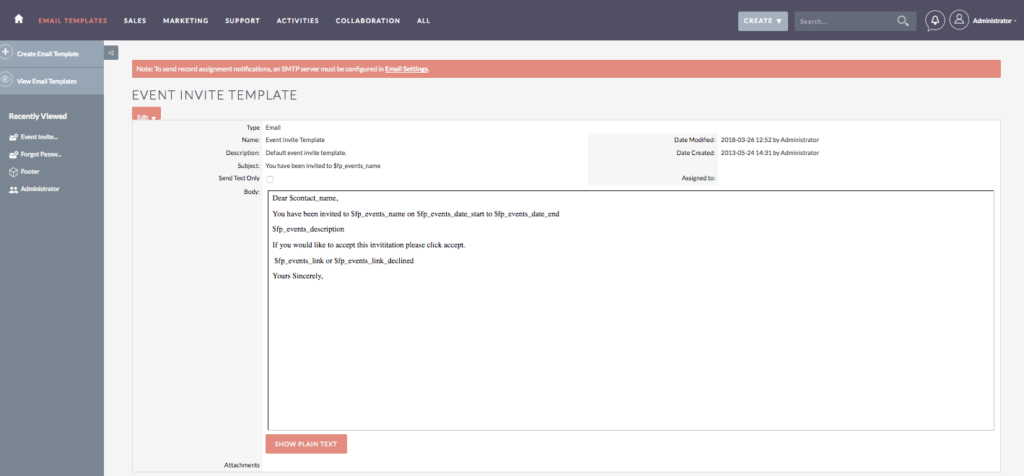Screen dimensions: 1024x476
Task: Click the Create Email Template plus icon
Action: pos(7,52)
